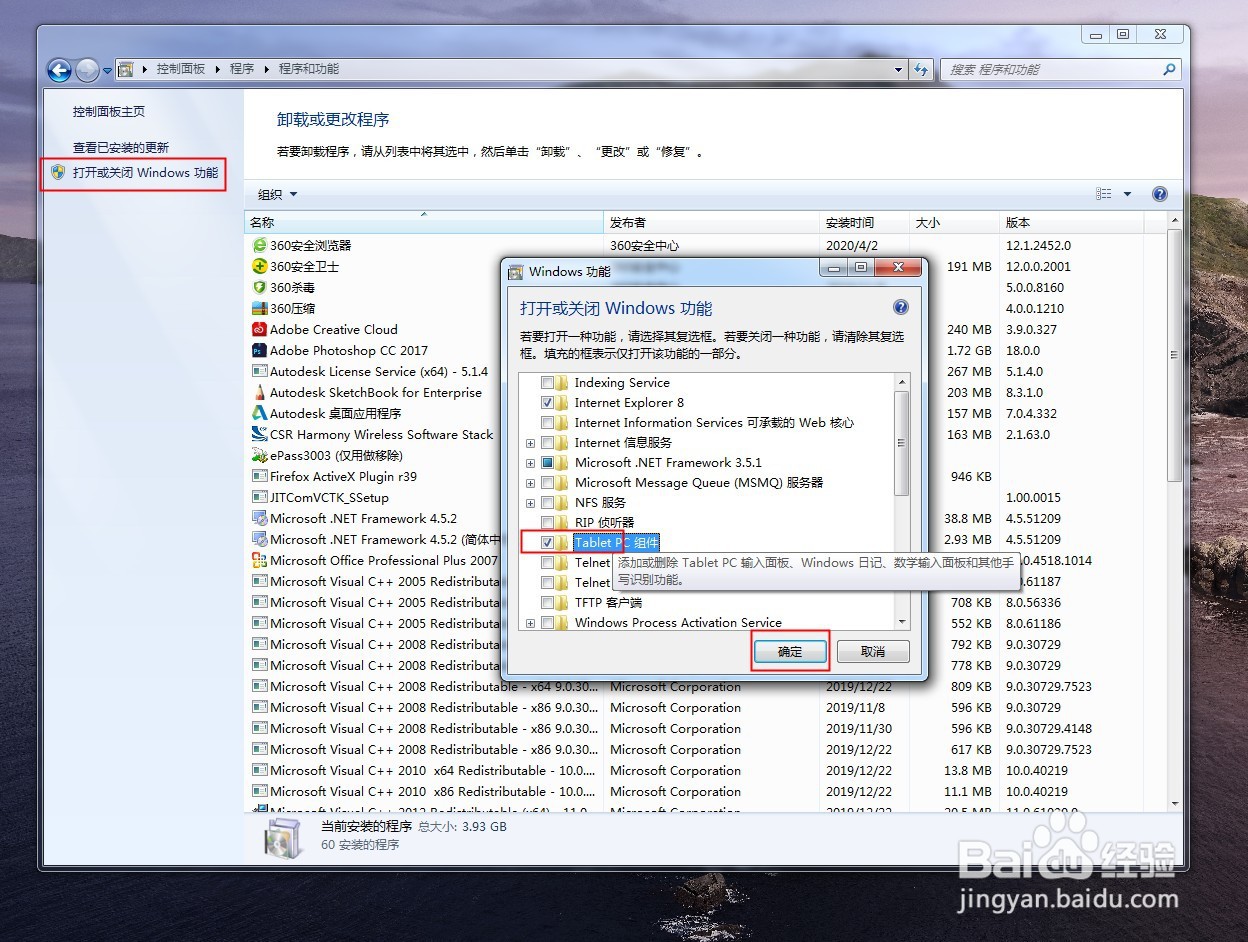
Task: Select the Tablet PC 组件 list item
Action: [x=616, y=542]
